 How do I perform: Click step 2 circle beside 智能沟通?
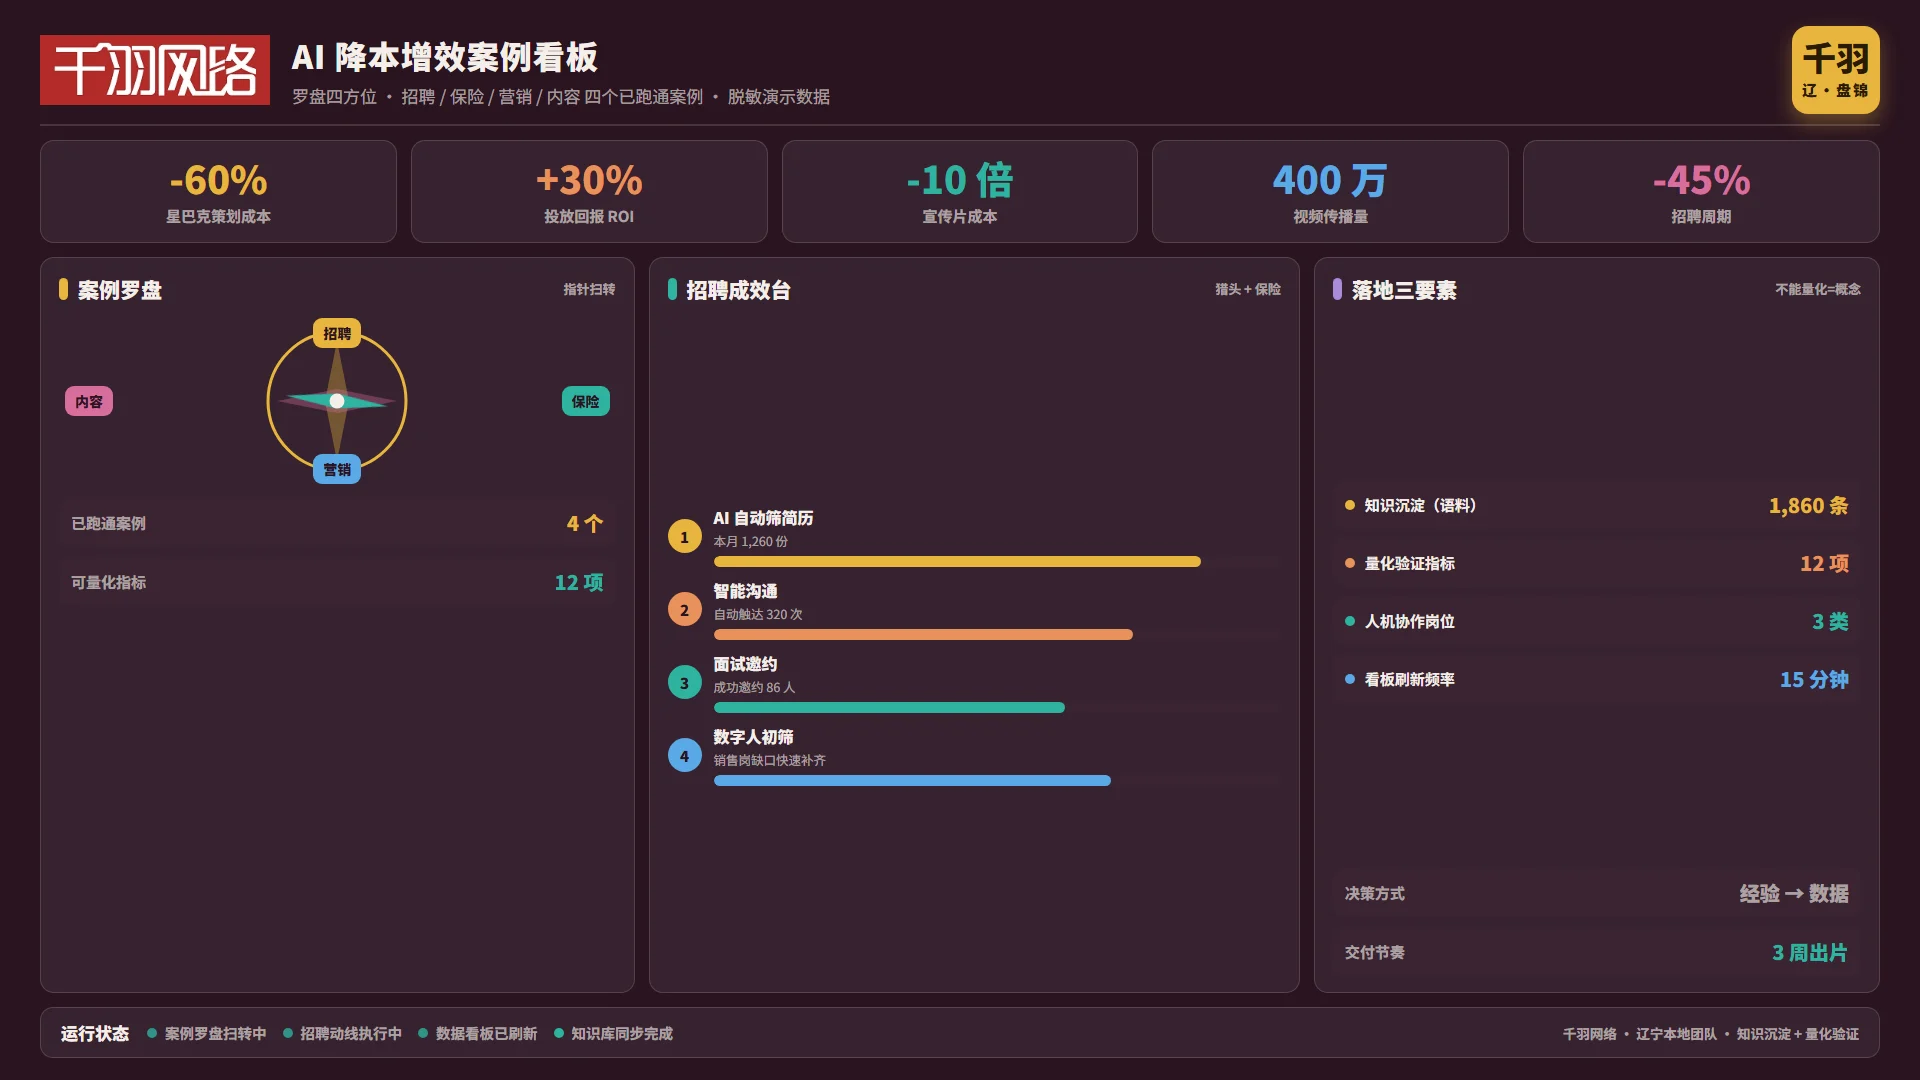point(684,610)
